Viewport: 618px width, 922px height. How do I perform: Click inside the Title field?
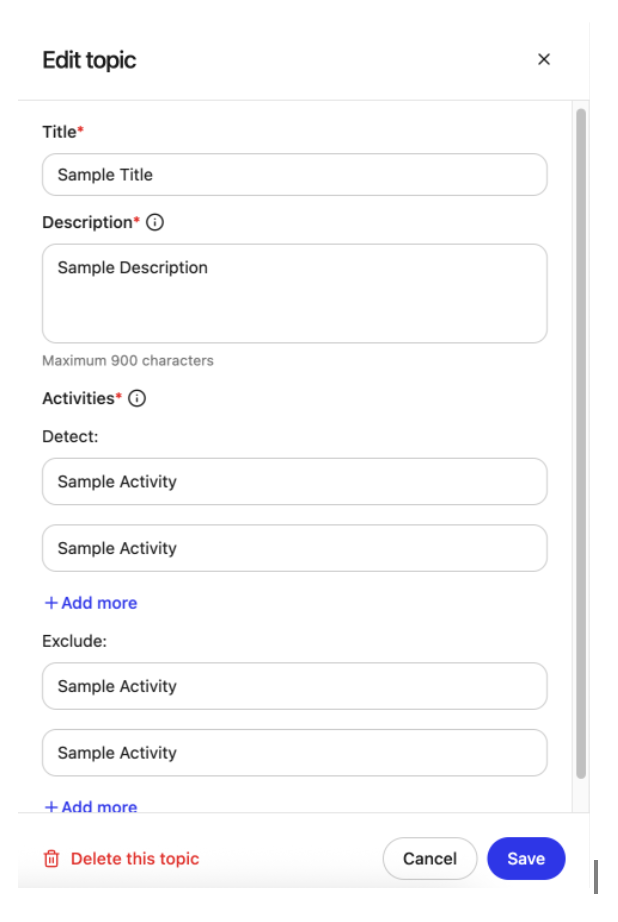tap(294, 174)
